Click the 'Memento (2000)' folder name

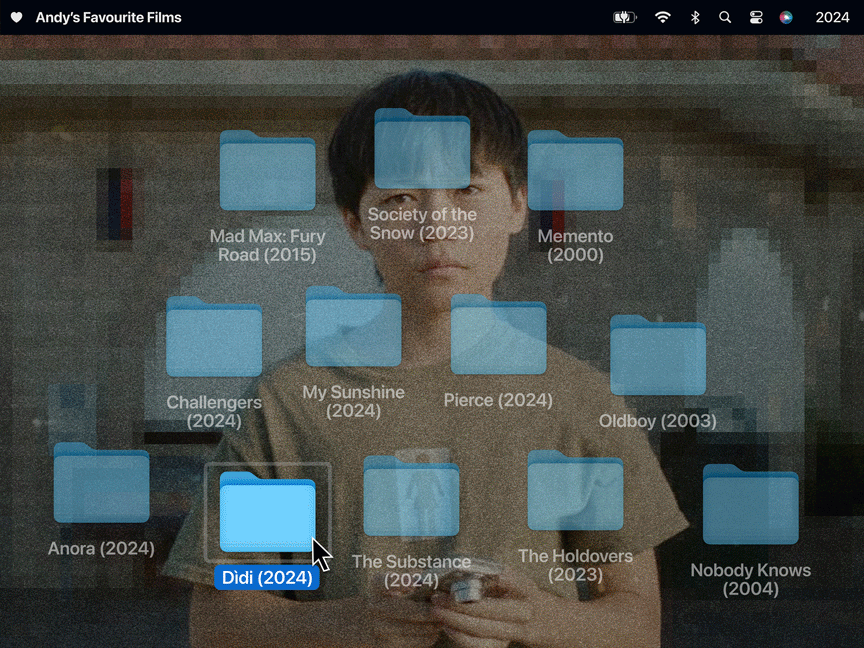pyautogui.click(x=575, y=246)
